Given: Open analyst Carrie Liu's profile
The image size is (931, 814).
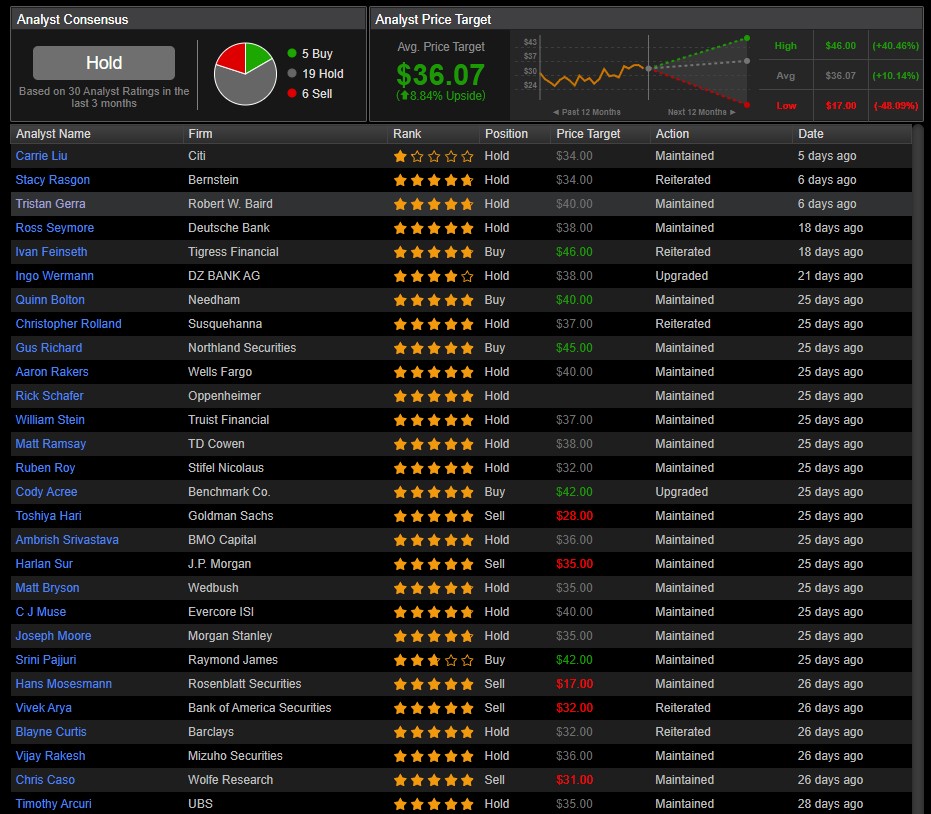Looking at the screenshot, I should coord(41,156).
